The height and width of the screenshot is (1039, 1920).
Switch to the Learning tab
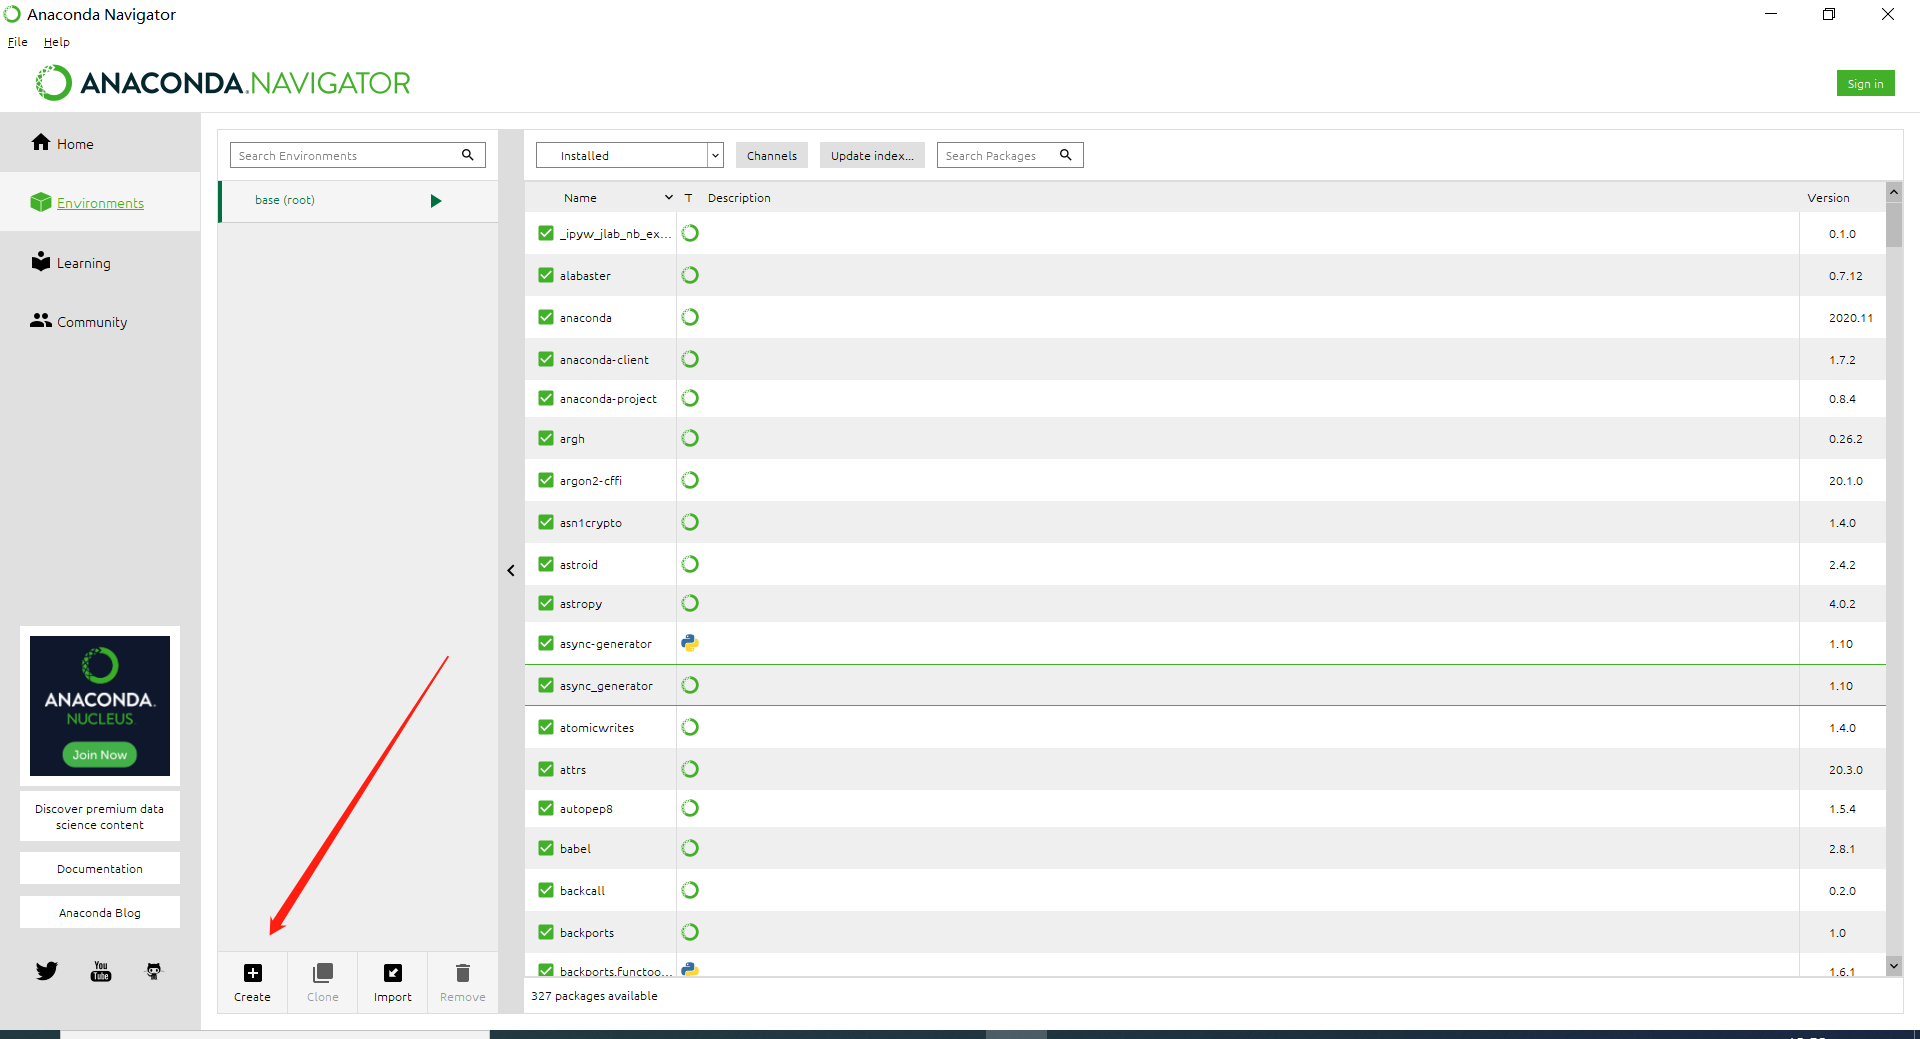(x=100, y=262)
